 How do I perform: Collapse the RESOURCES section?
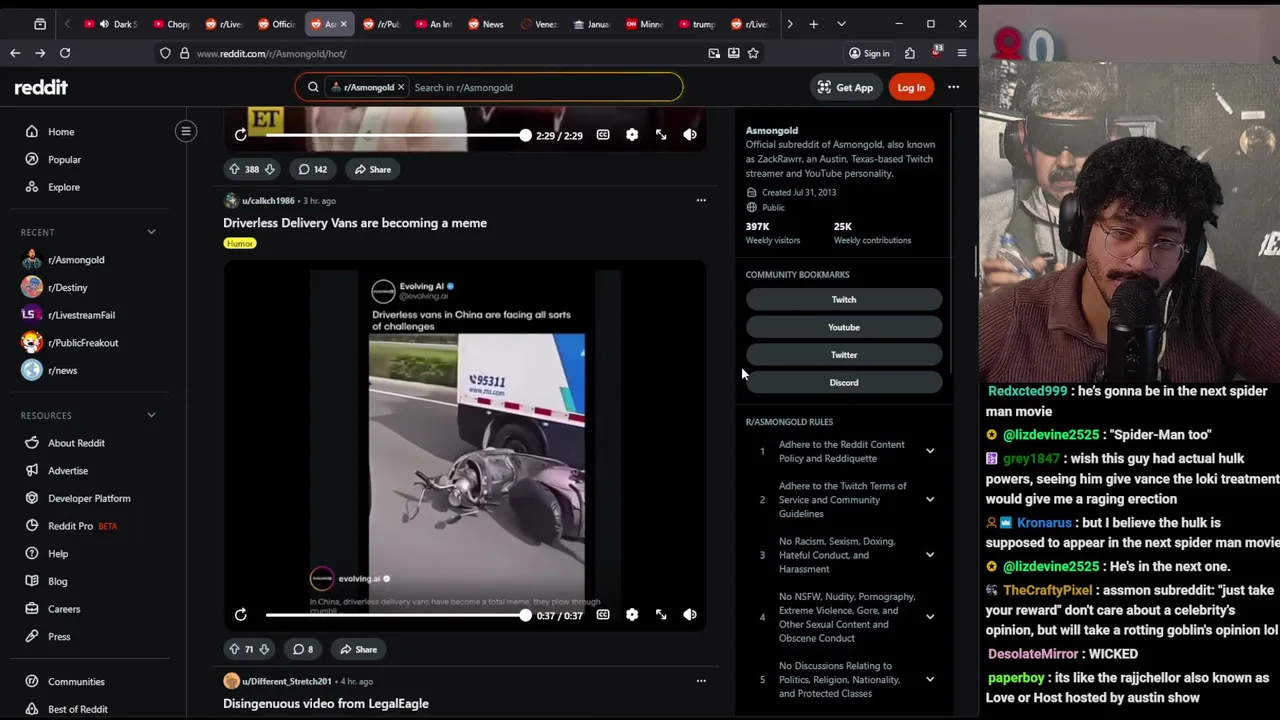152,415
